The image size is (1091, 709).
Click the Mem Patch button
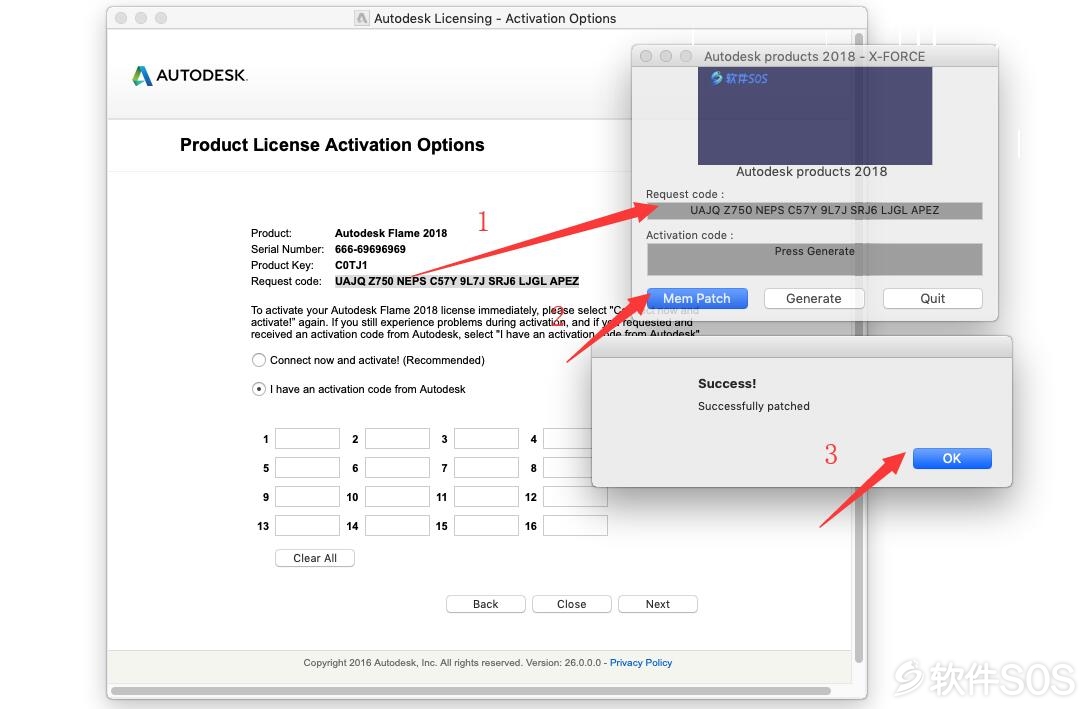(697, 298)
